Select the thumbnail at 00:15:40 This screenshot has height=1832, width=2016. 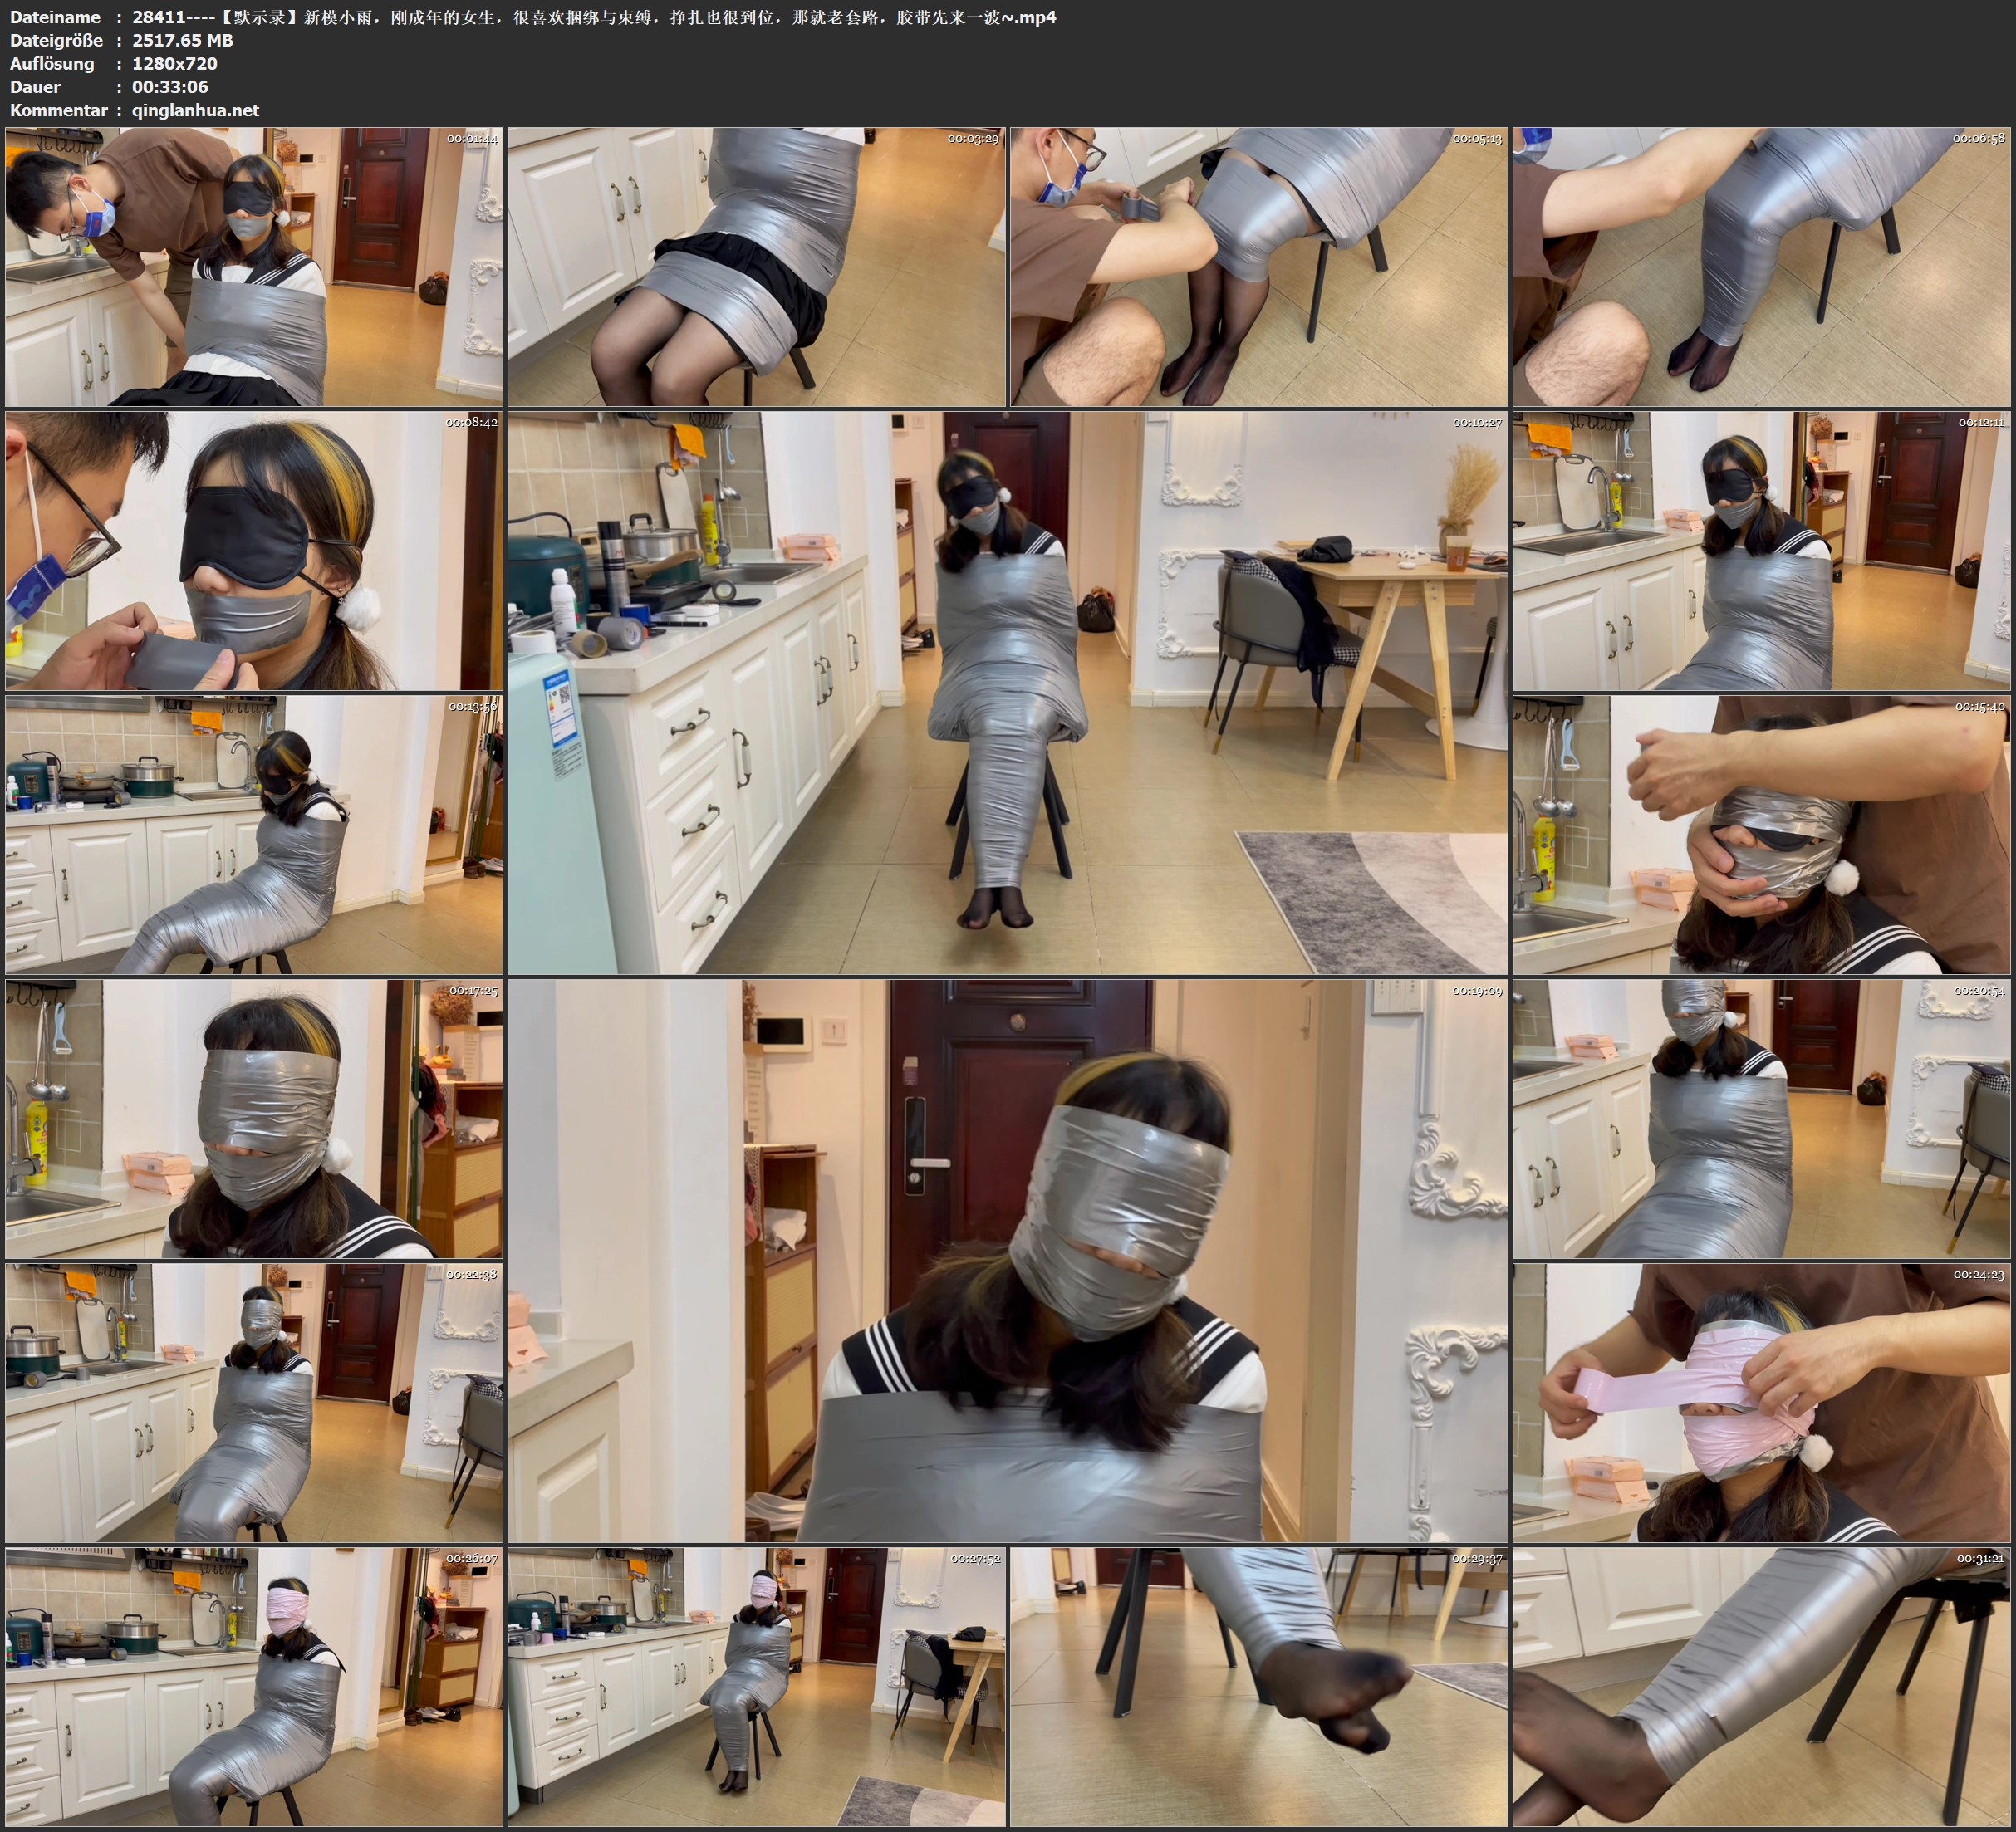(x=1761, y=834)
